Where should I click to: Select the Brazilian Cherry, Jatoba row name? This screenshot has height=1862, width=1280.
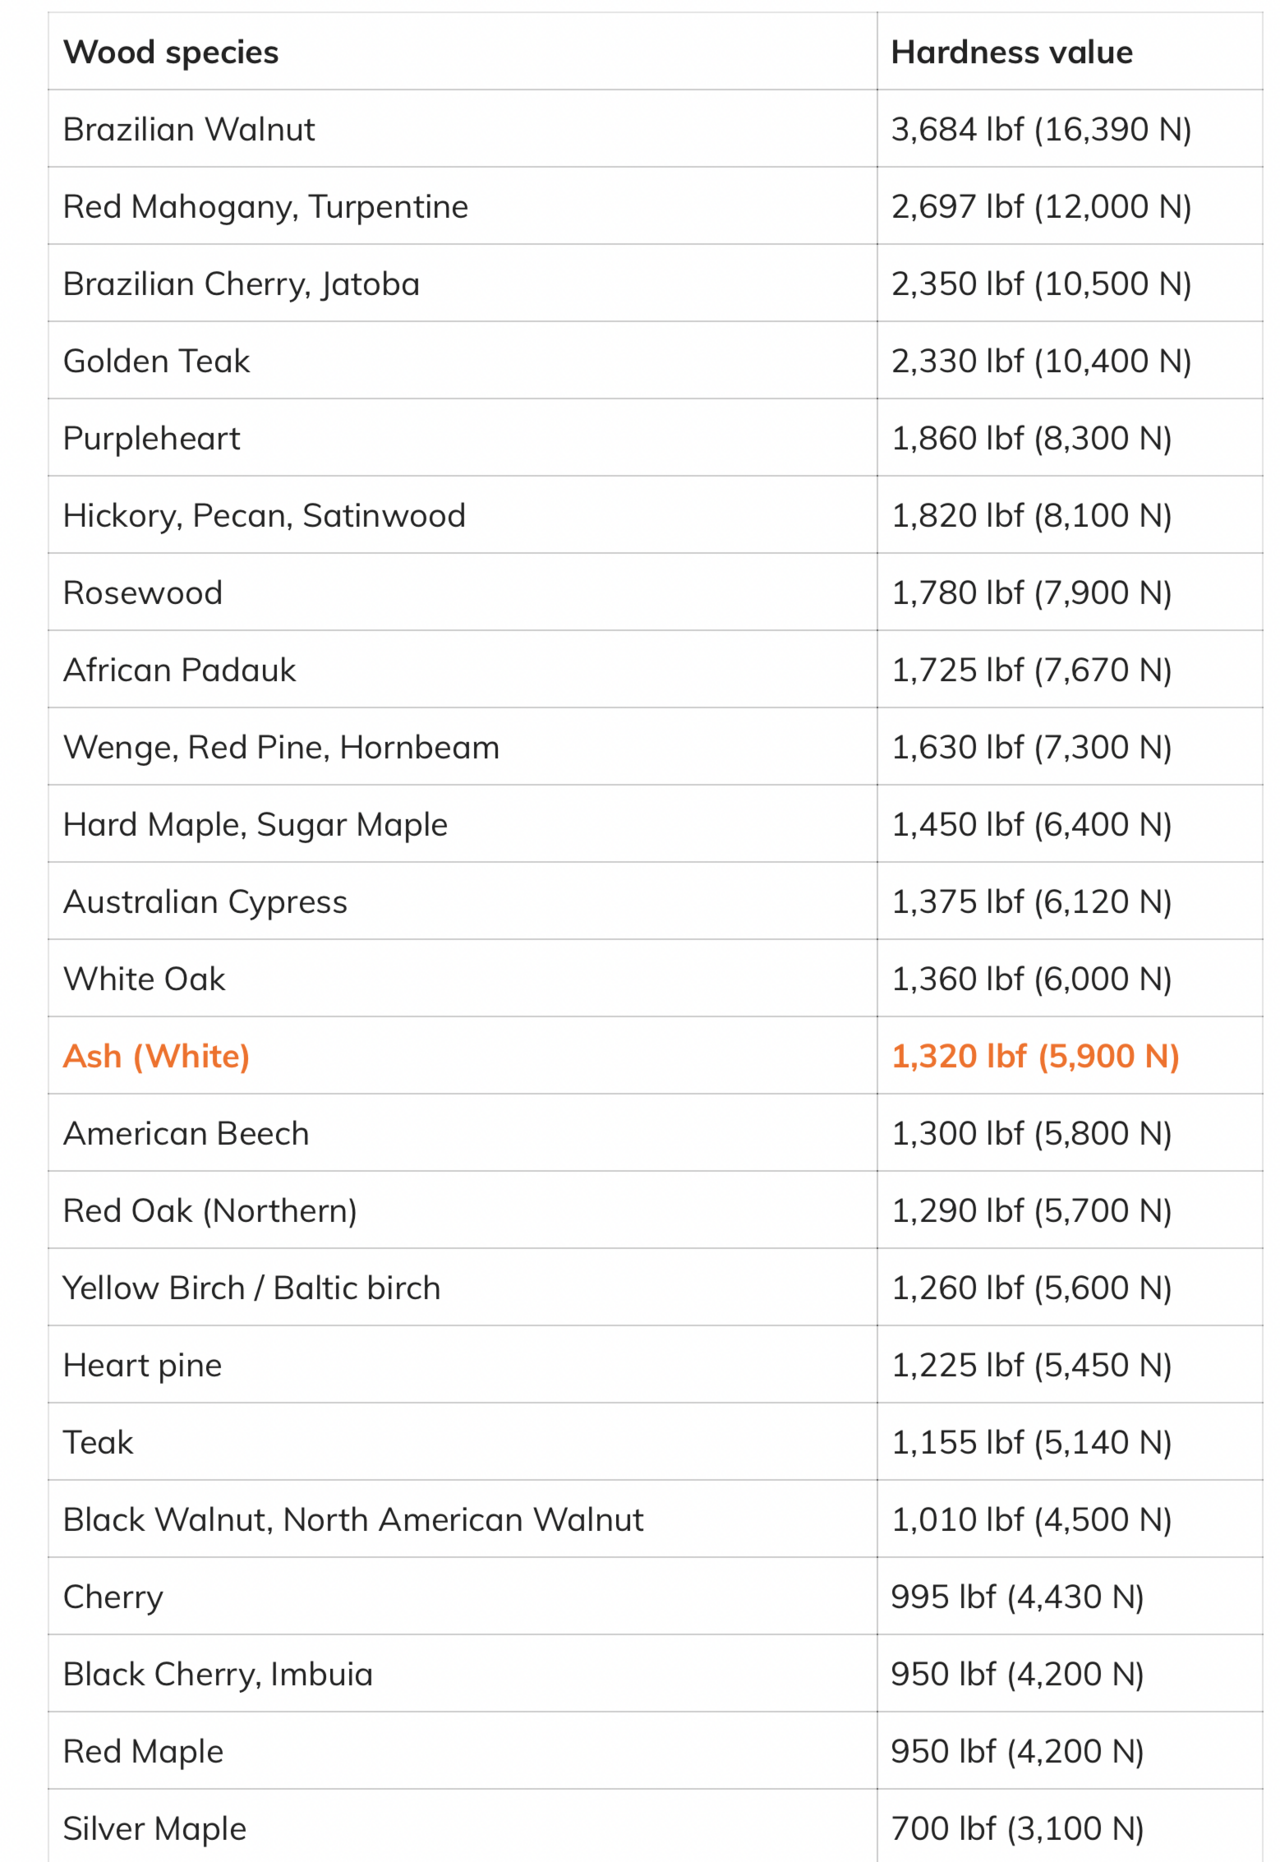(241, 284)
